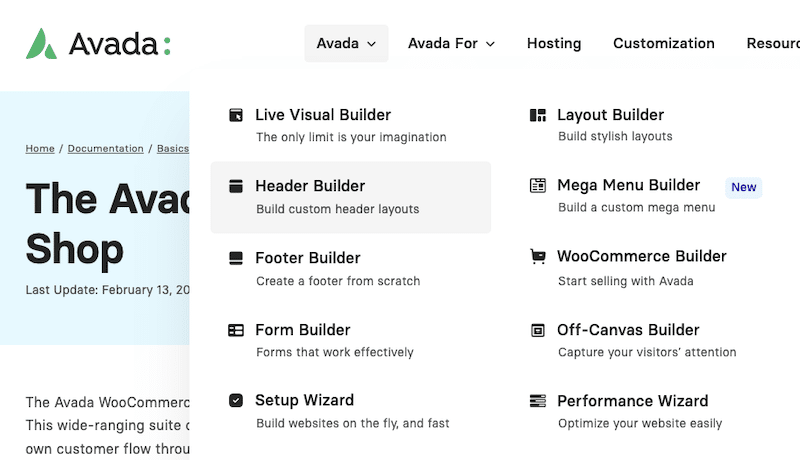Click the Form Builder icon
Image resolution: width=800 pixels, height=460 pixels.
point(236,330)
